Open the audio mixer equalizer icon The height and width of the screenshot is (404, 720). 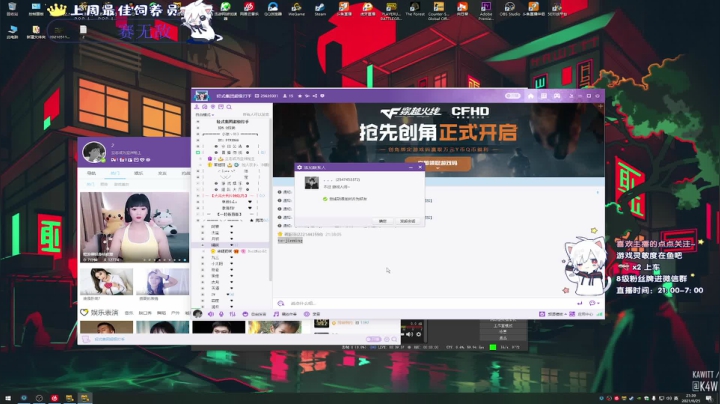(232, 314)
